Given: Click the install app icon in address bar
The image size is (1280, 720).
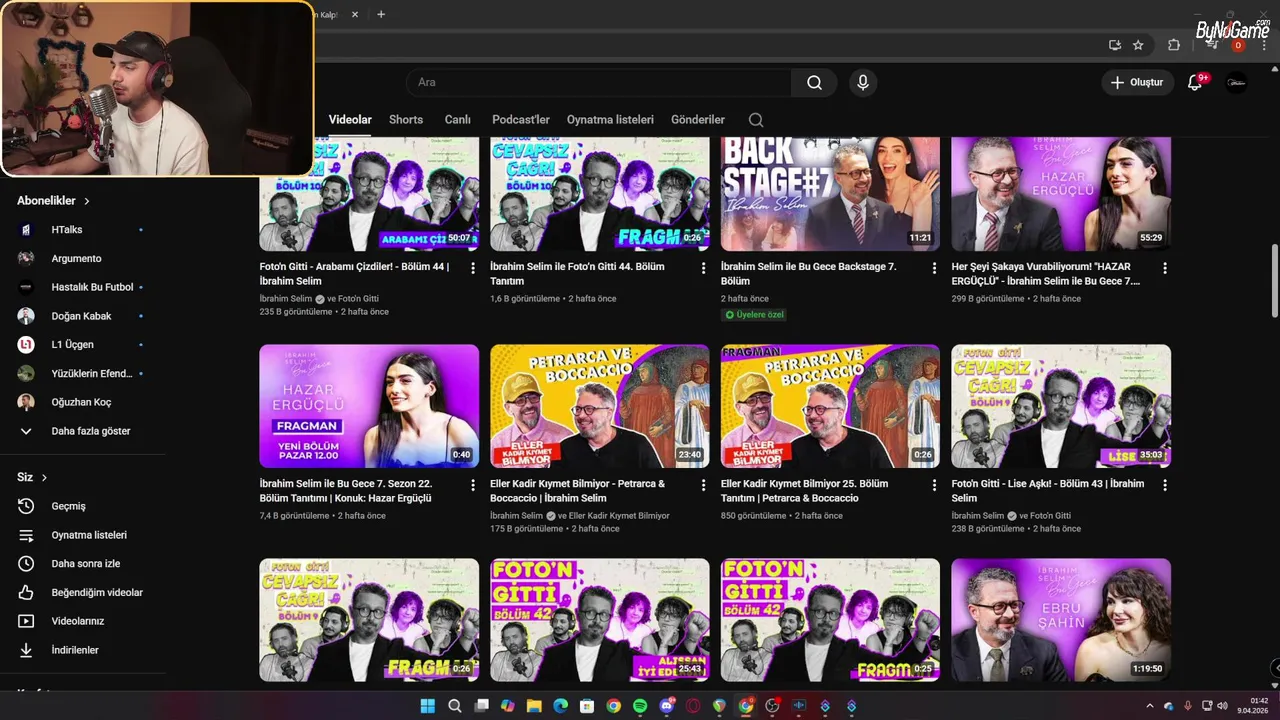Looking at the screenshot, I should 1115,45.
